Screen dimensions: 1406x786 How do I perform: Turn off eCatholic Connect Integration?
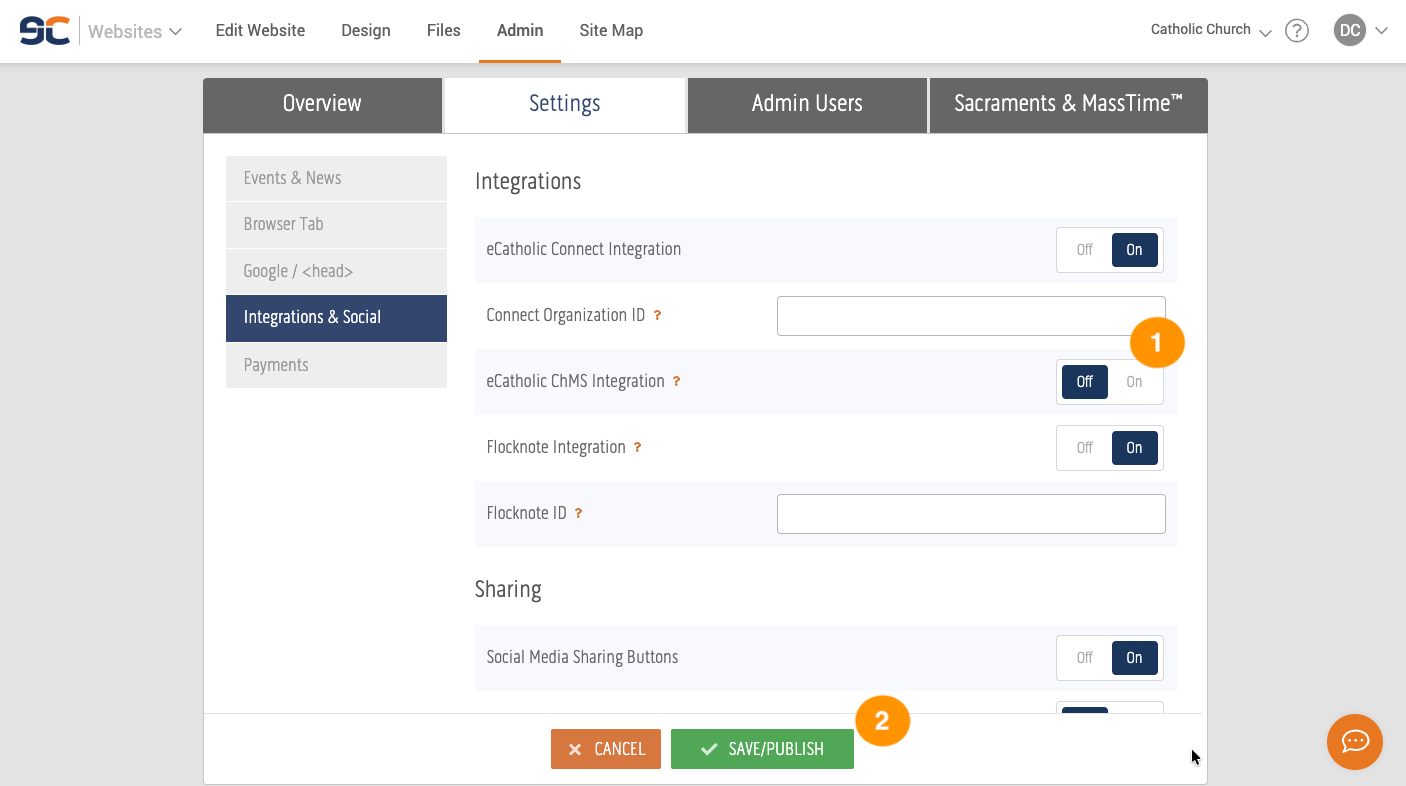tap(1085, 250)
